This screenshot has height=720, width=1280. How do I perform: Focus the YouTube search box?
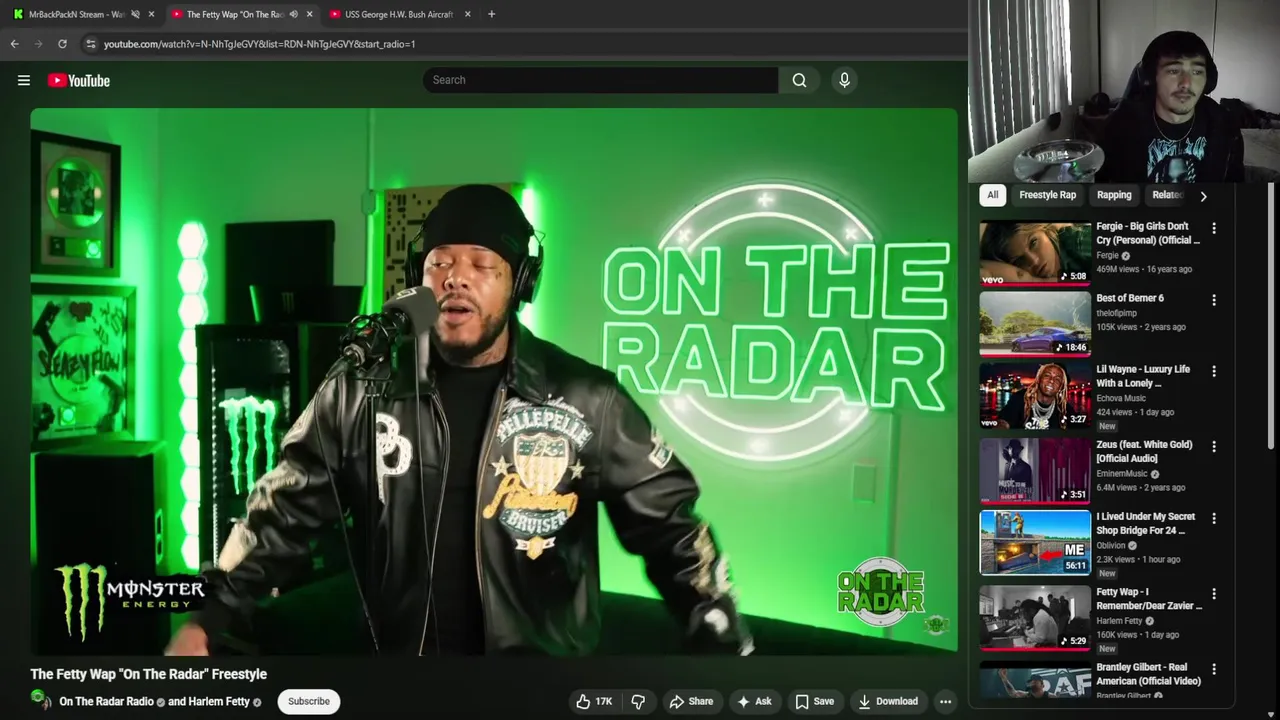coord(600,80)
